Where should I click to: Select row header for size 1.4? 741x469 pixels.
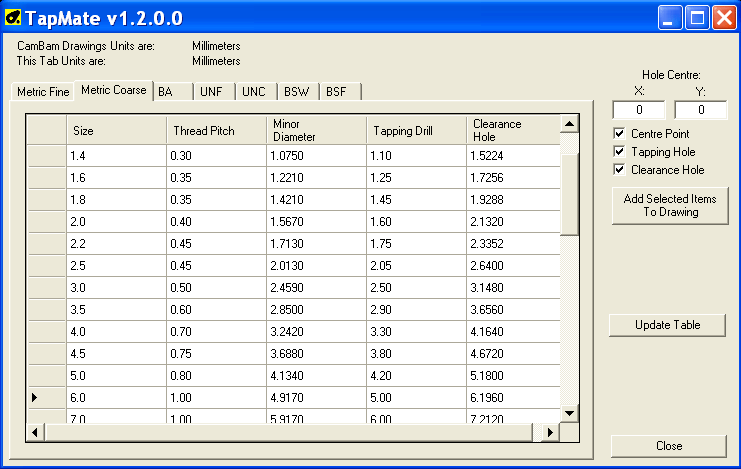pos(46,156)
